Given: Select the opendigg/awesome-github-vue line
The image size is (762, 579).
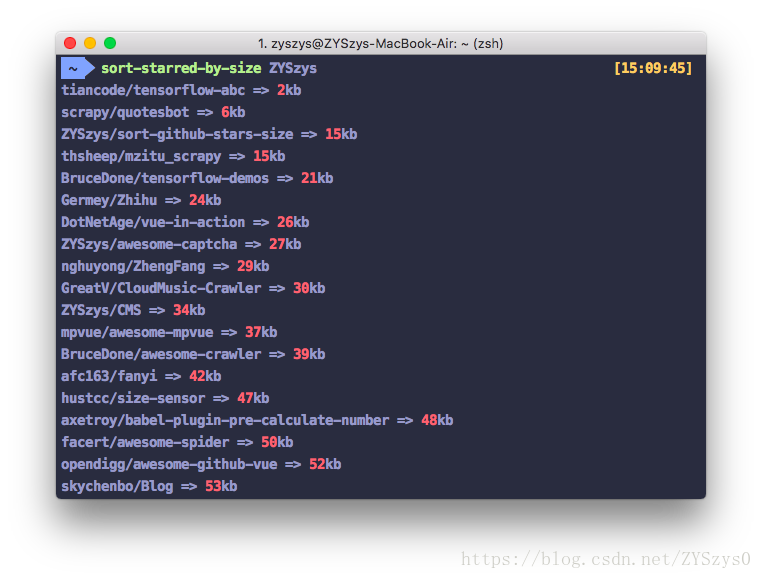Looking at the screenshot, I should click(x=201, y=464).
